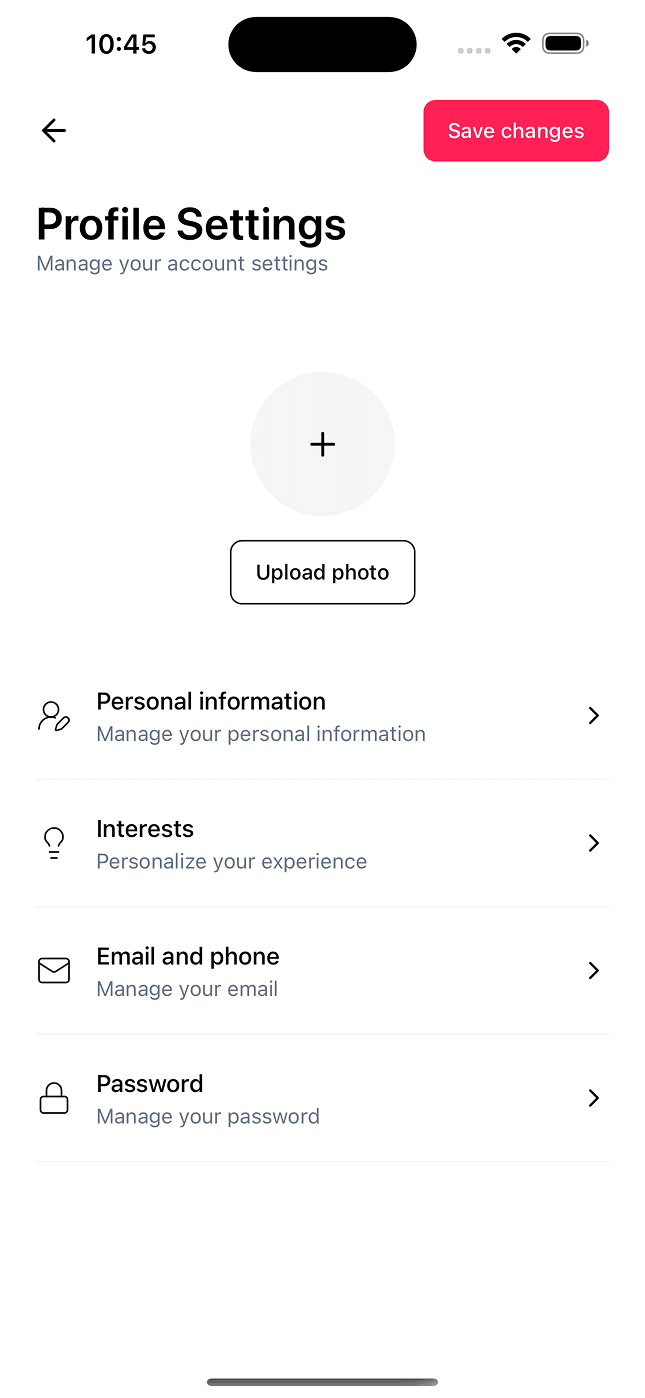The width and height of the screenshot is (645, 1398).
Task: Click the Manage your password subtitle
Action: 207,1115
